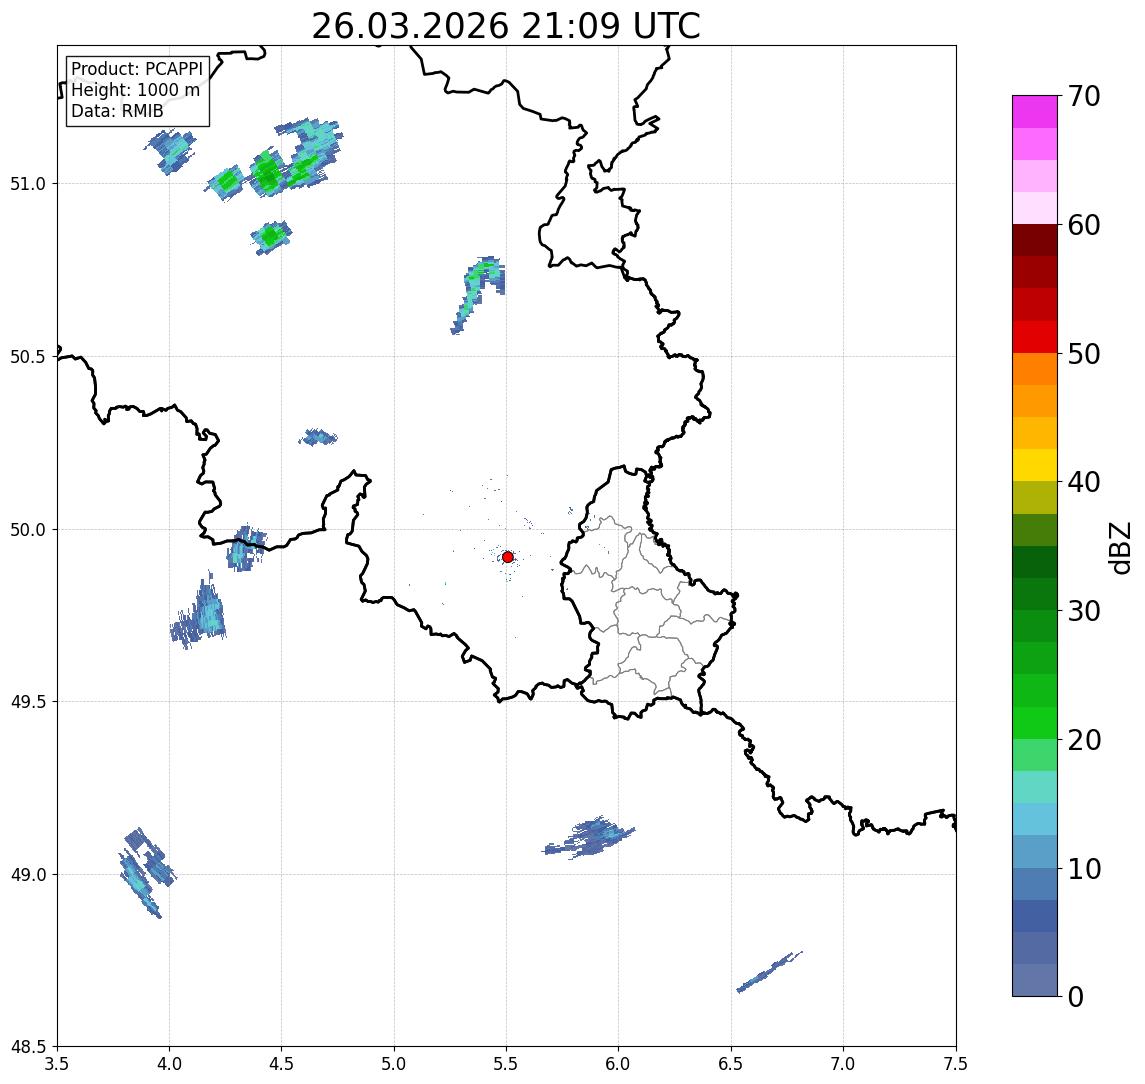Click the echo patch near 49.1N 5.9E
Viewport: 1145px width, 1084px height.
590,837
